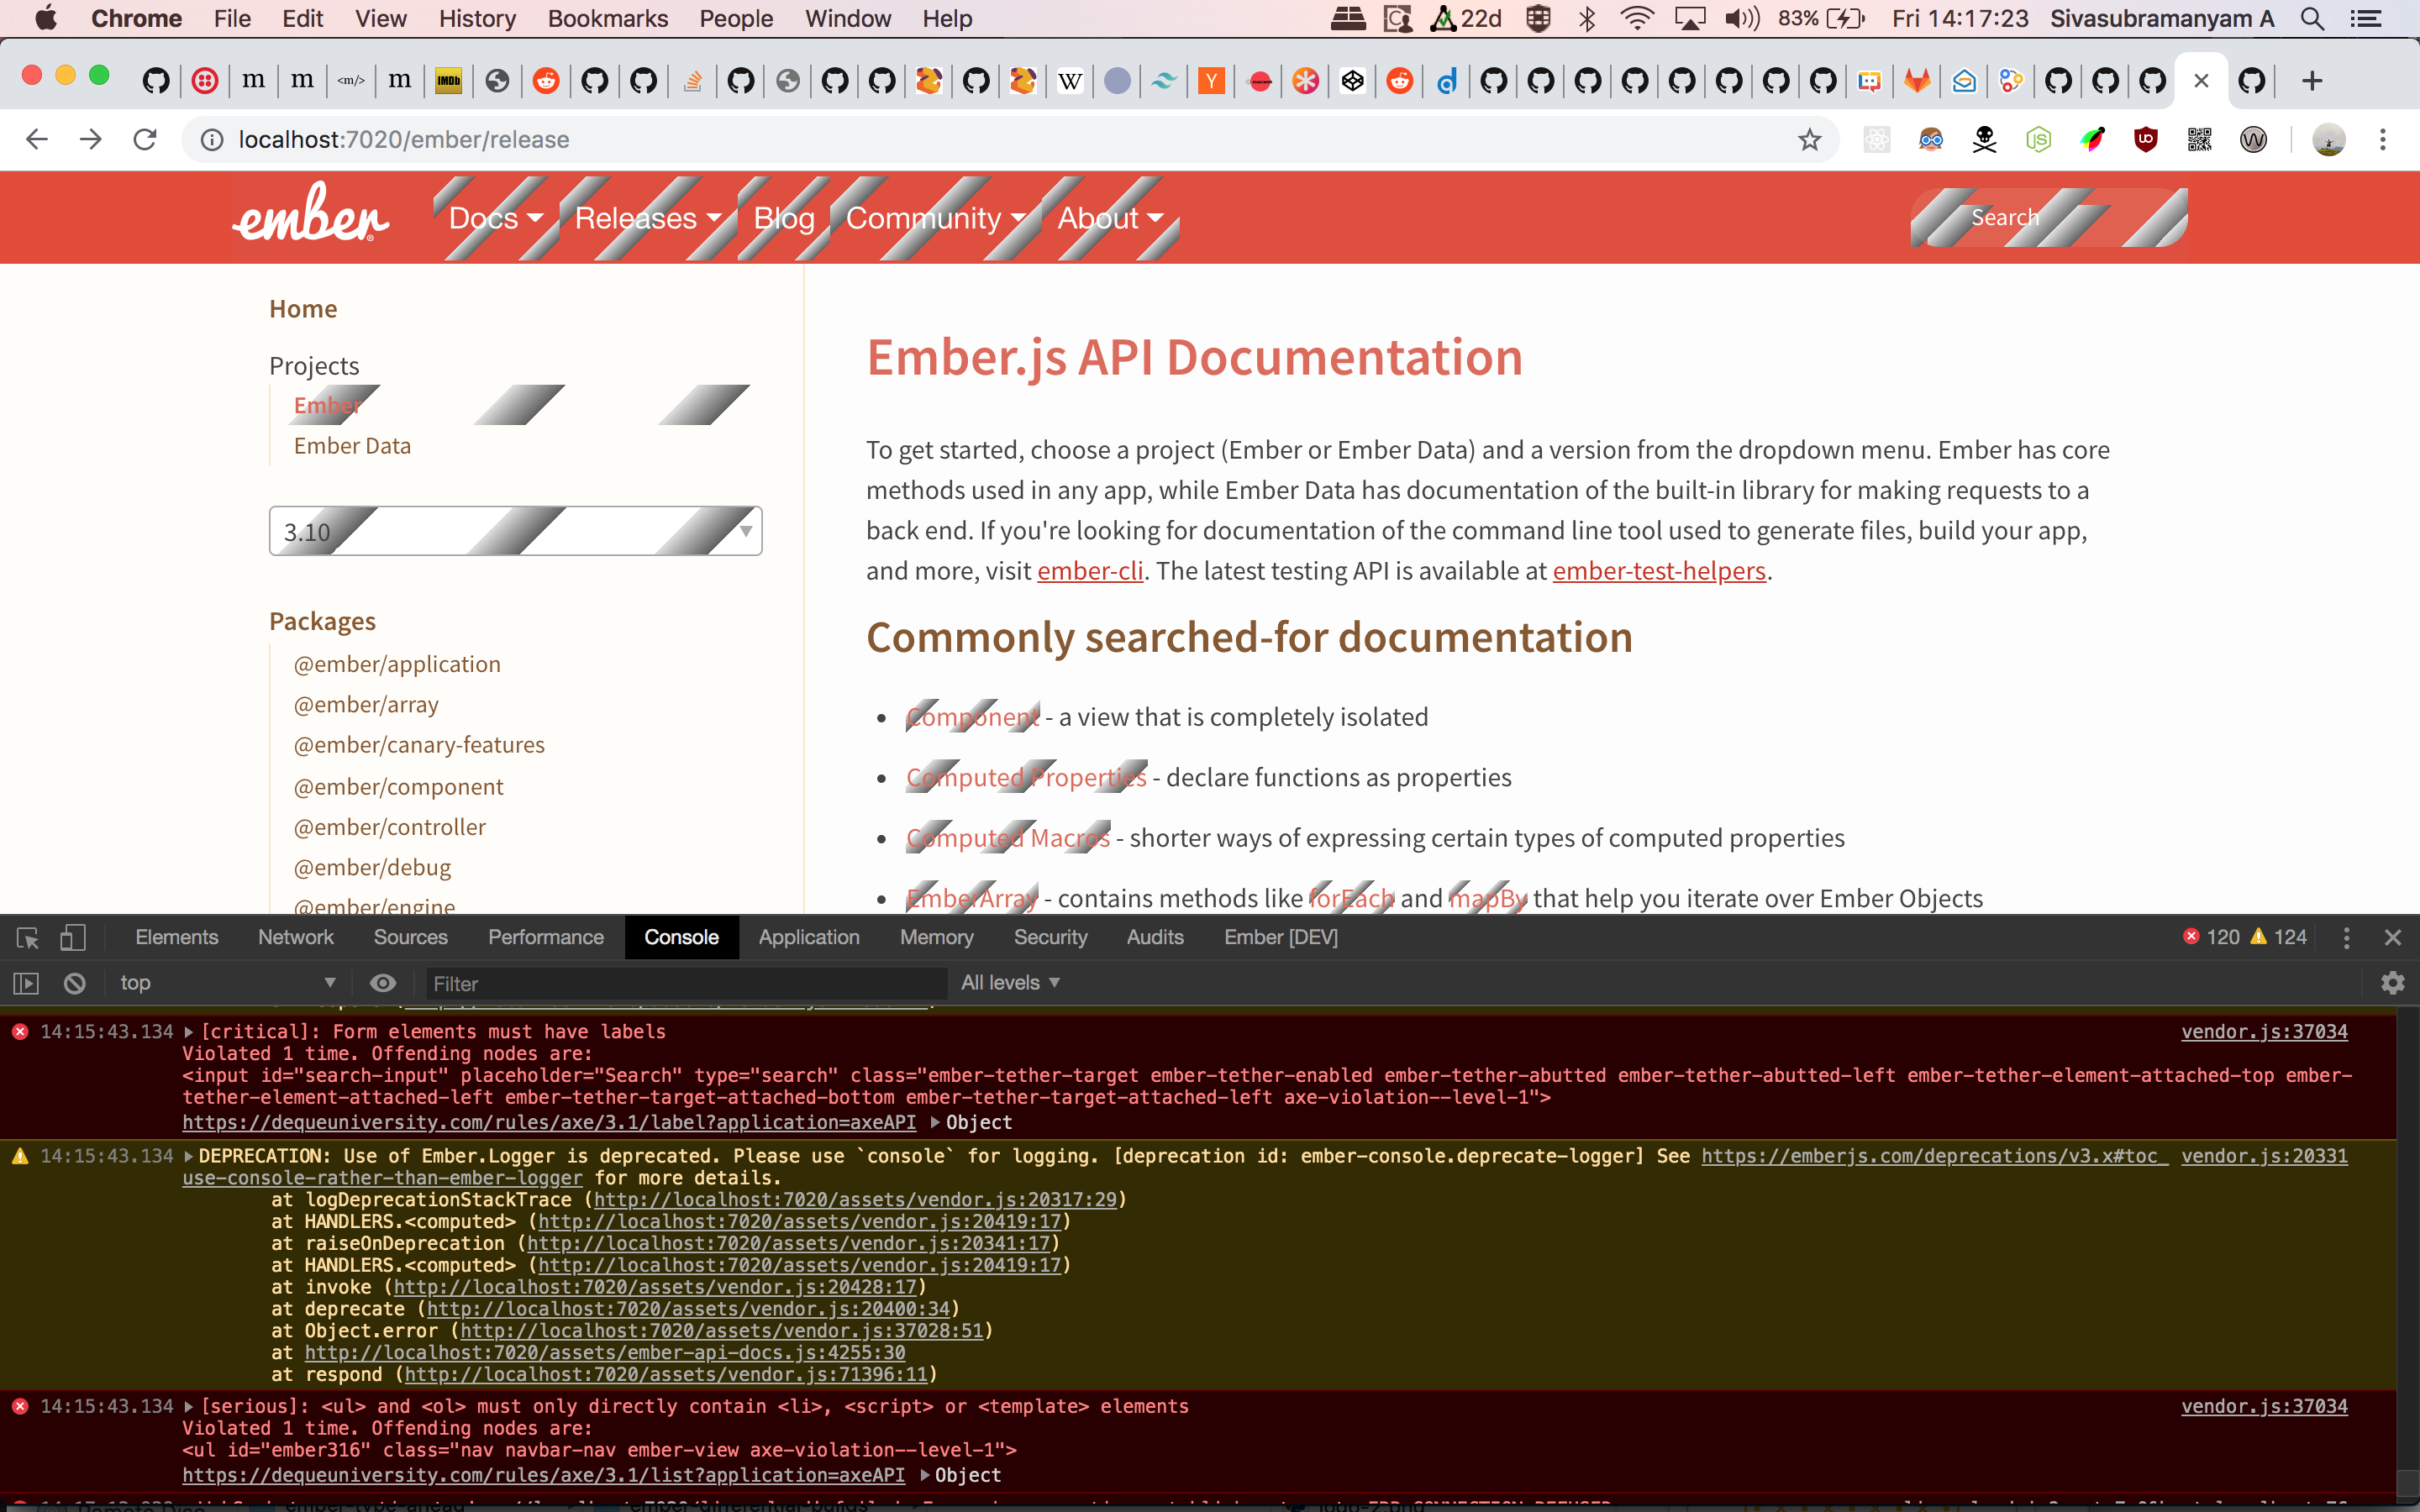The height and width of the screenshot is (1512, 2420).
Task: Open the Bookmarks menu in menu bar
Action: click(607, 19)
